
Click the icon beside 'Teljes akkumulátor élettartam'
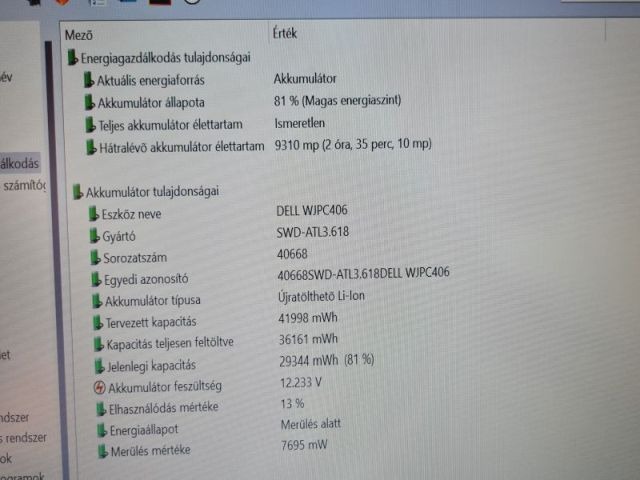click(90, 124)
